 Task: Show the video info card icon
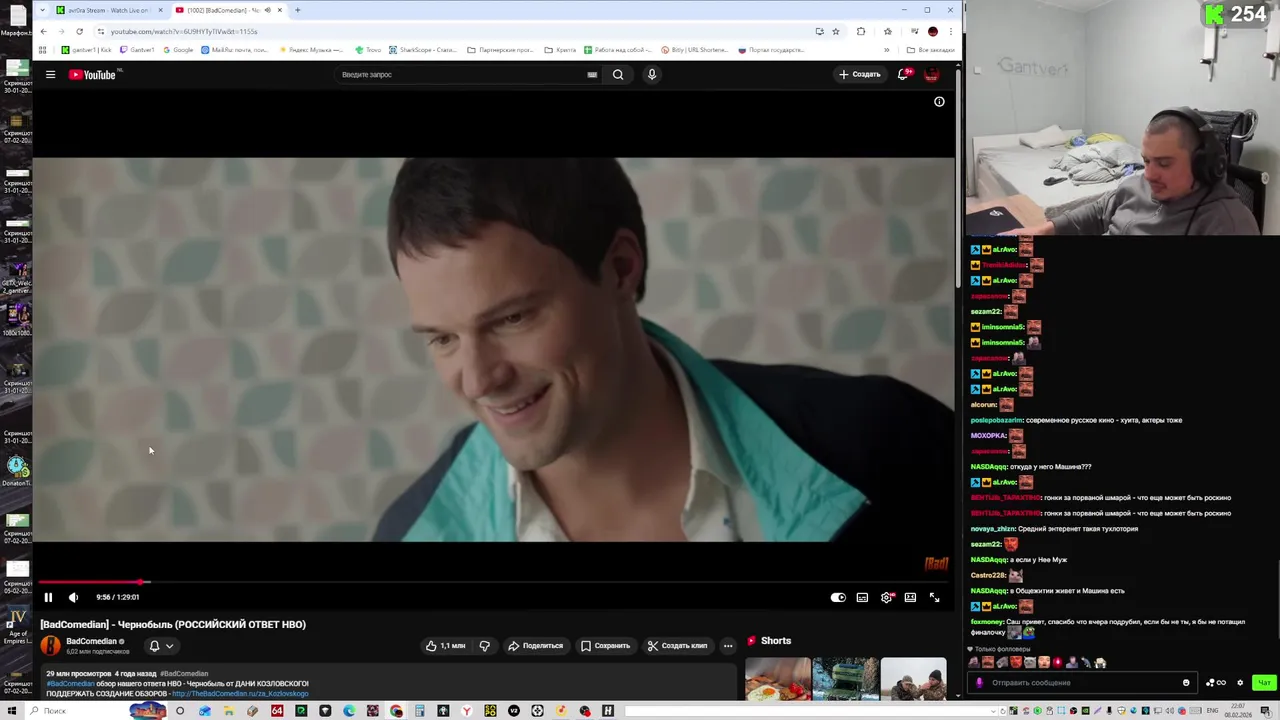939,101
